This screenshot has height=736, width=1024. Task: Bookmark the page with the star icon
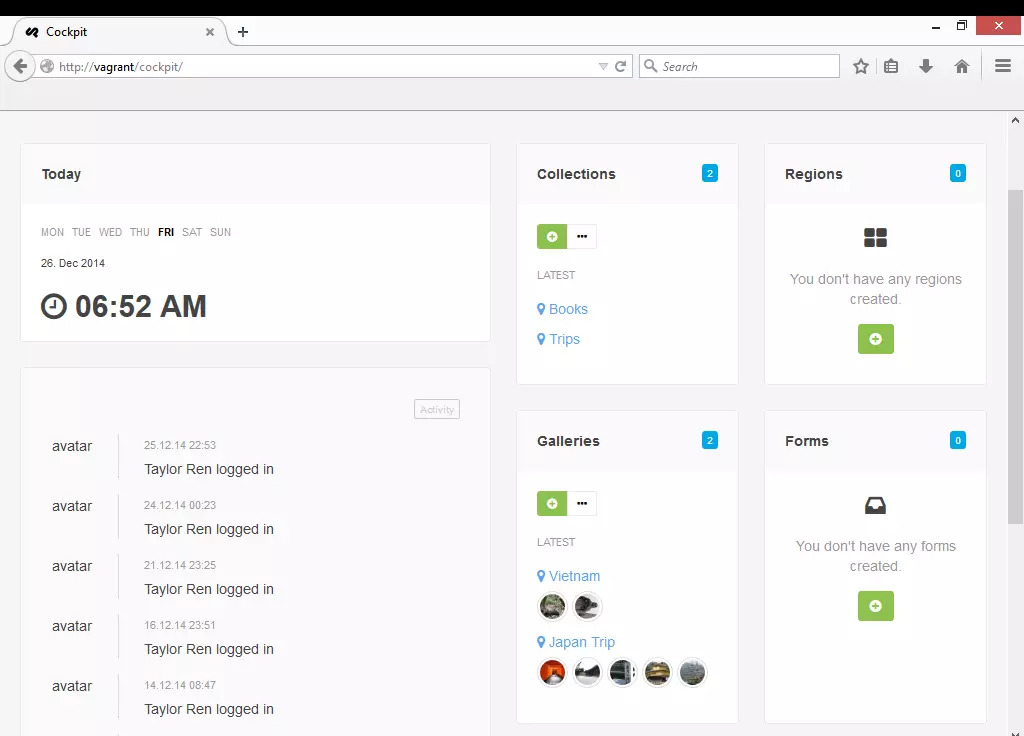tap(861, 65)
